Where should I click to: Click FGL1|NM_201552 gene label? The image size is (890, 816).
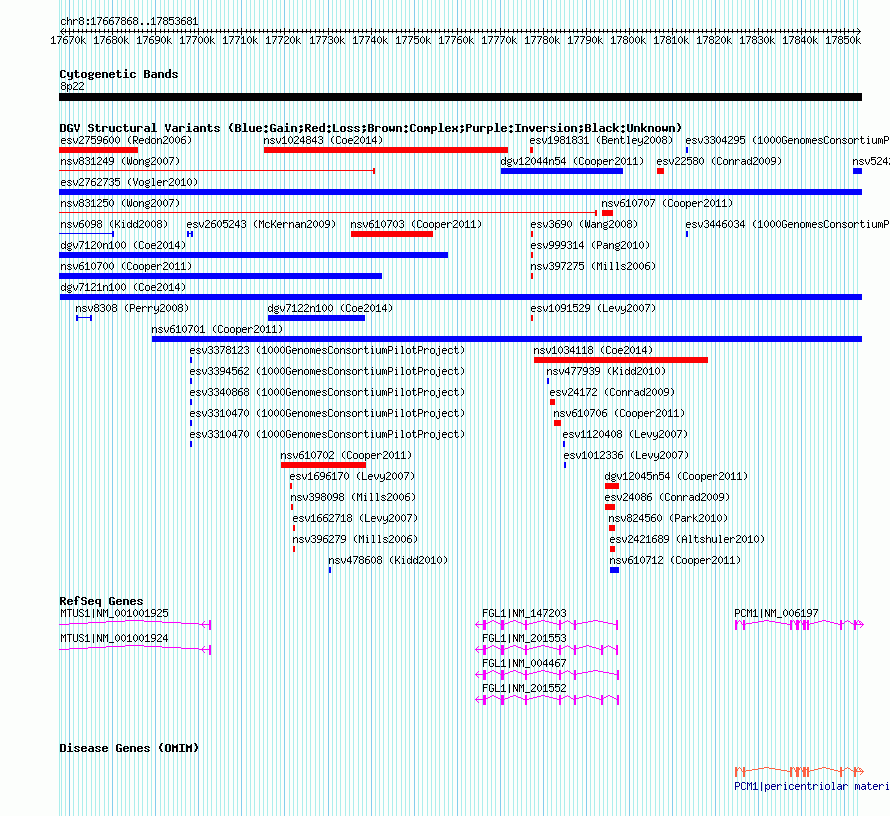pyautogui.click(x=524, y=688)
